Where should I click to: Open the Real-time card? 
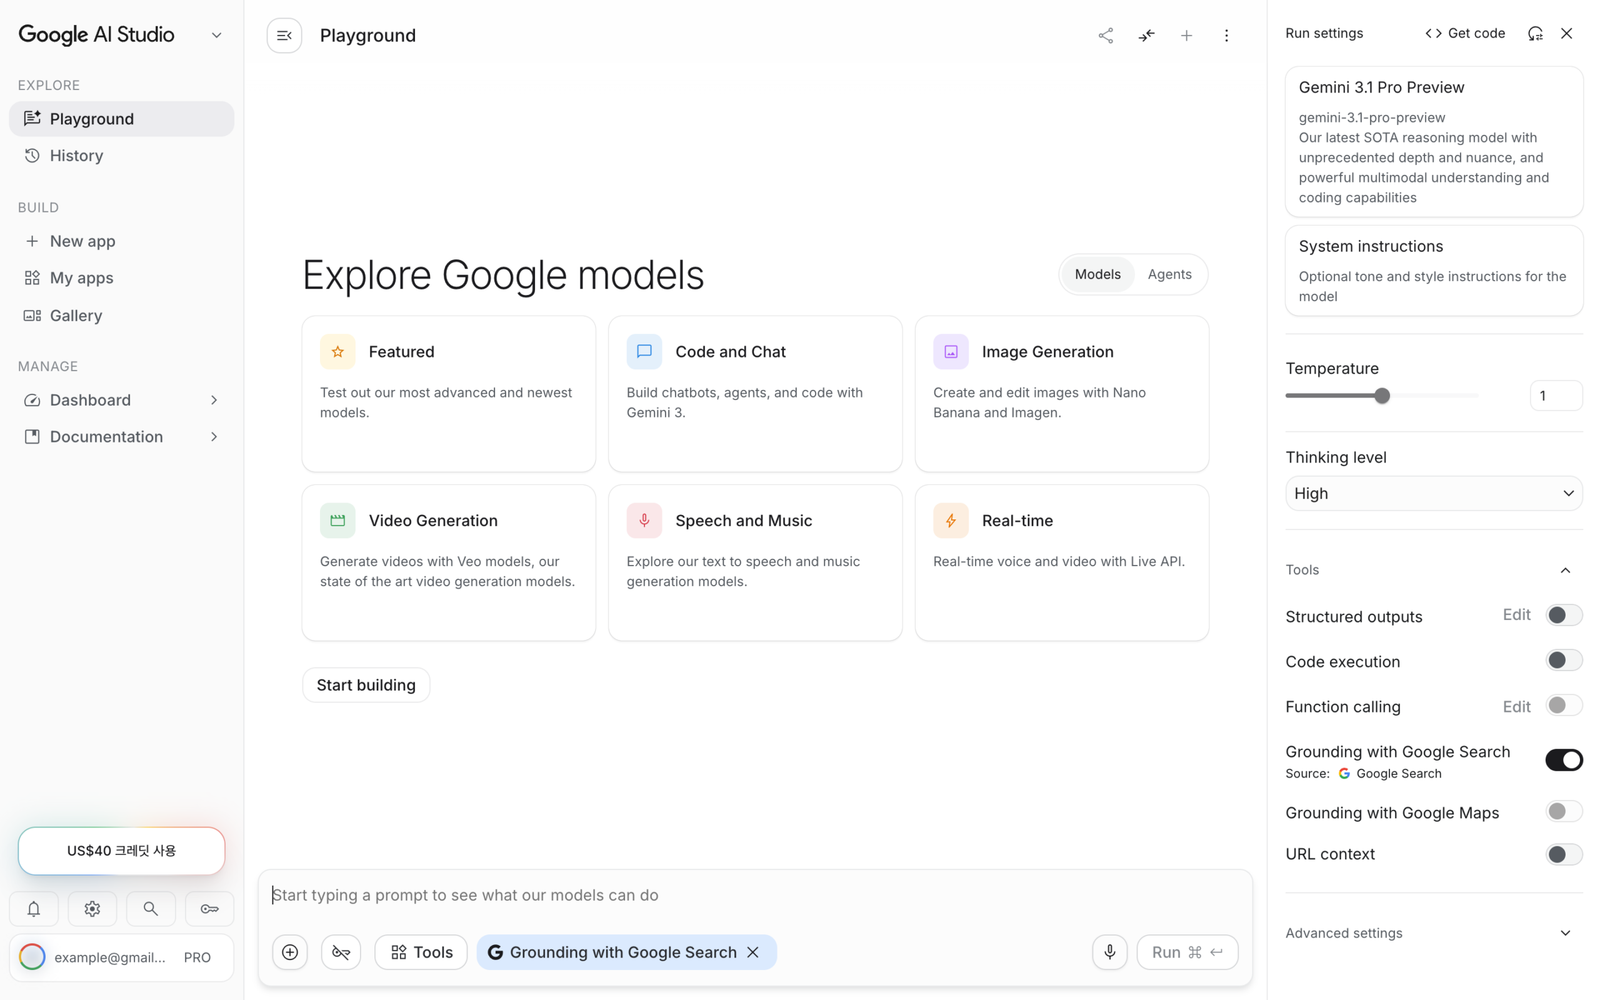tap(1062, 563)
